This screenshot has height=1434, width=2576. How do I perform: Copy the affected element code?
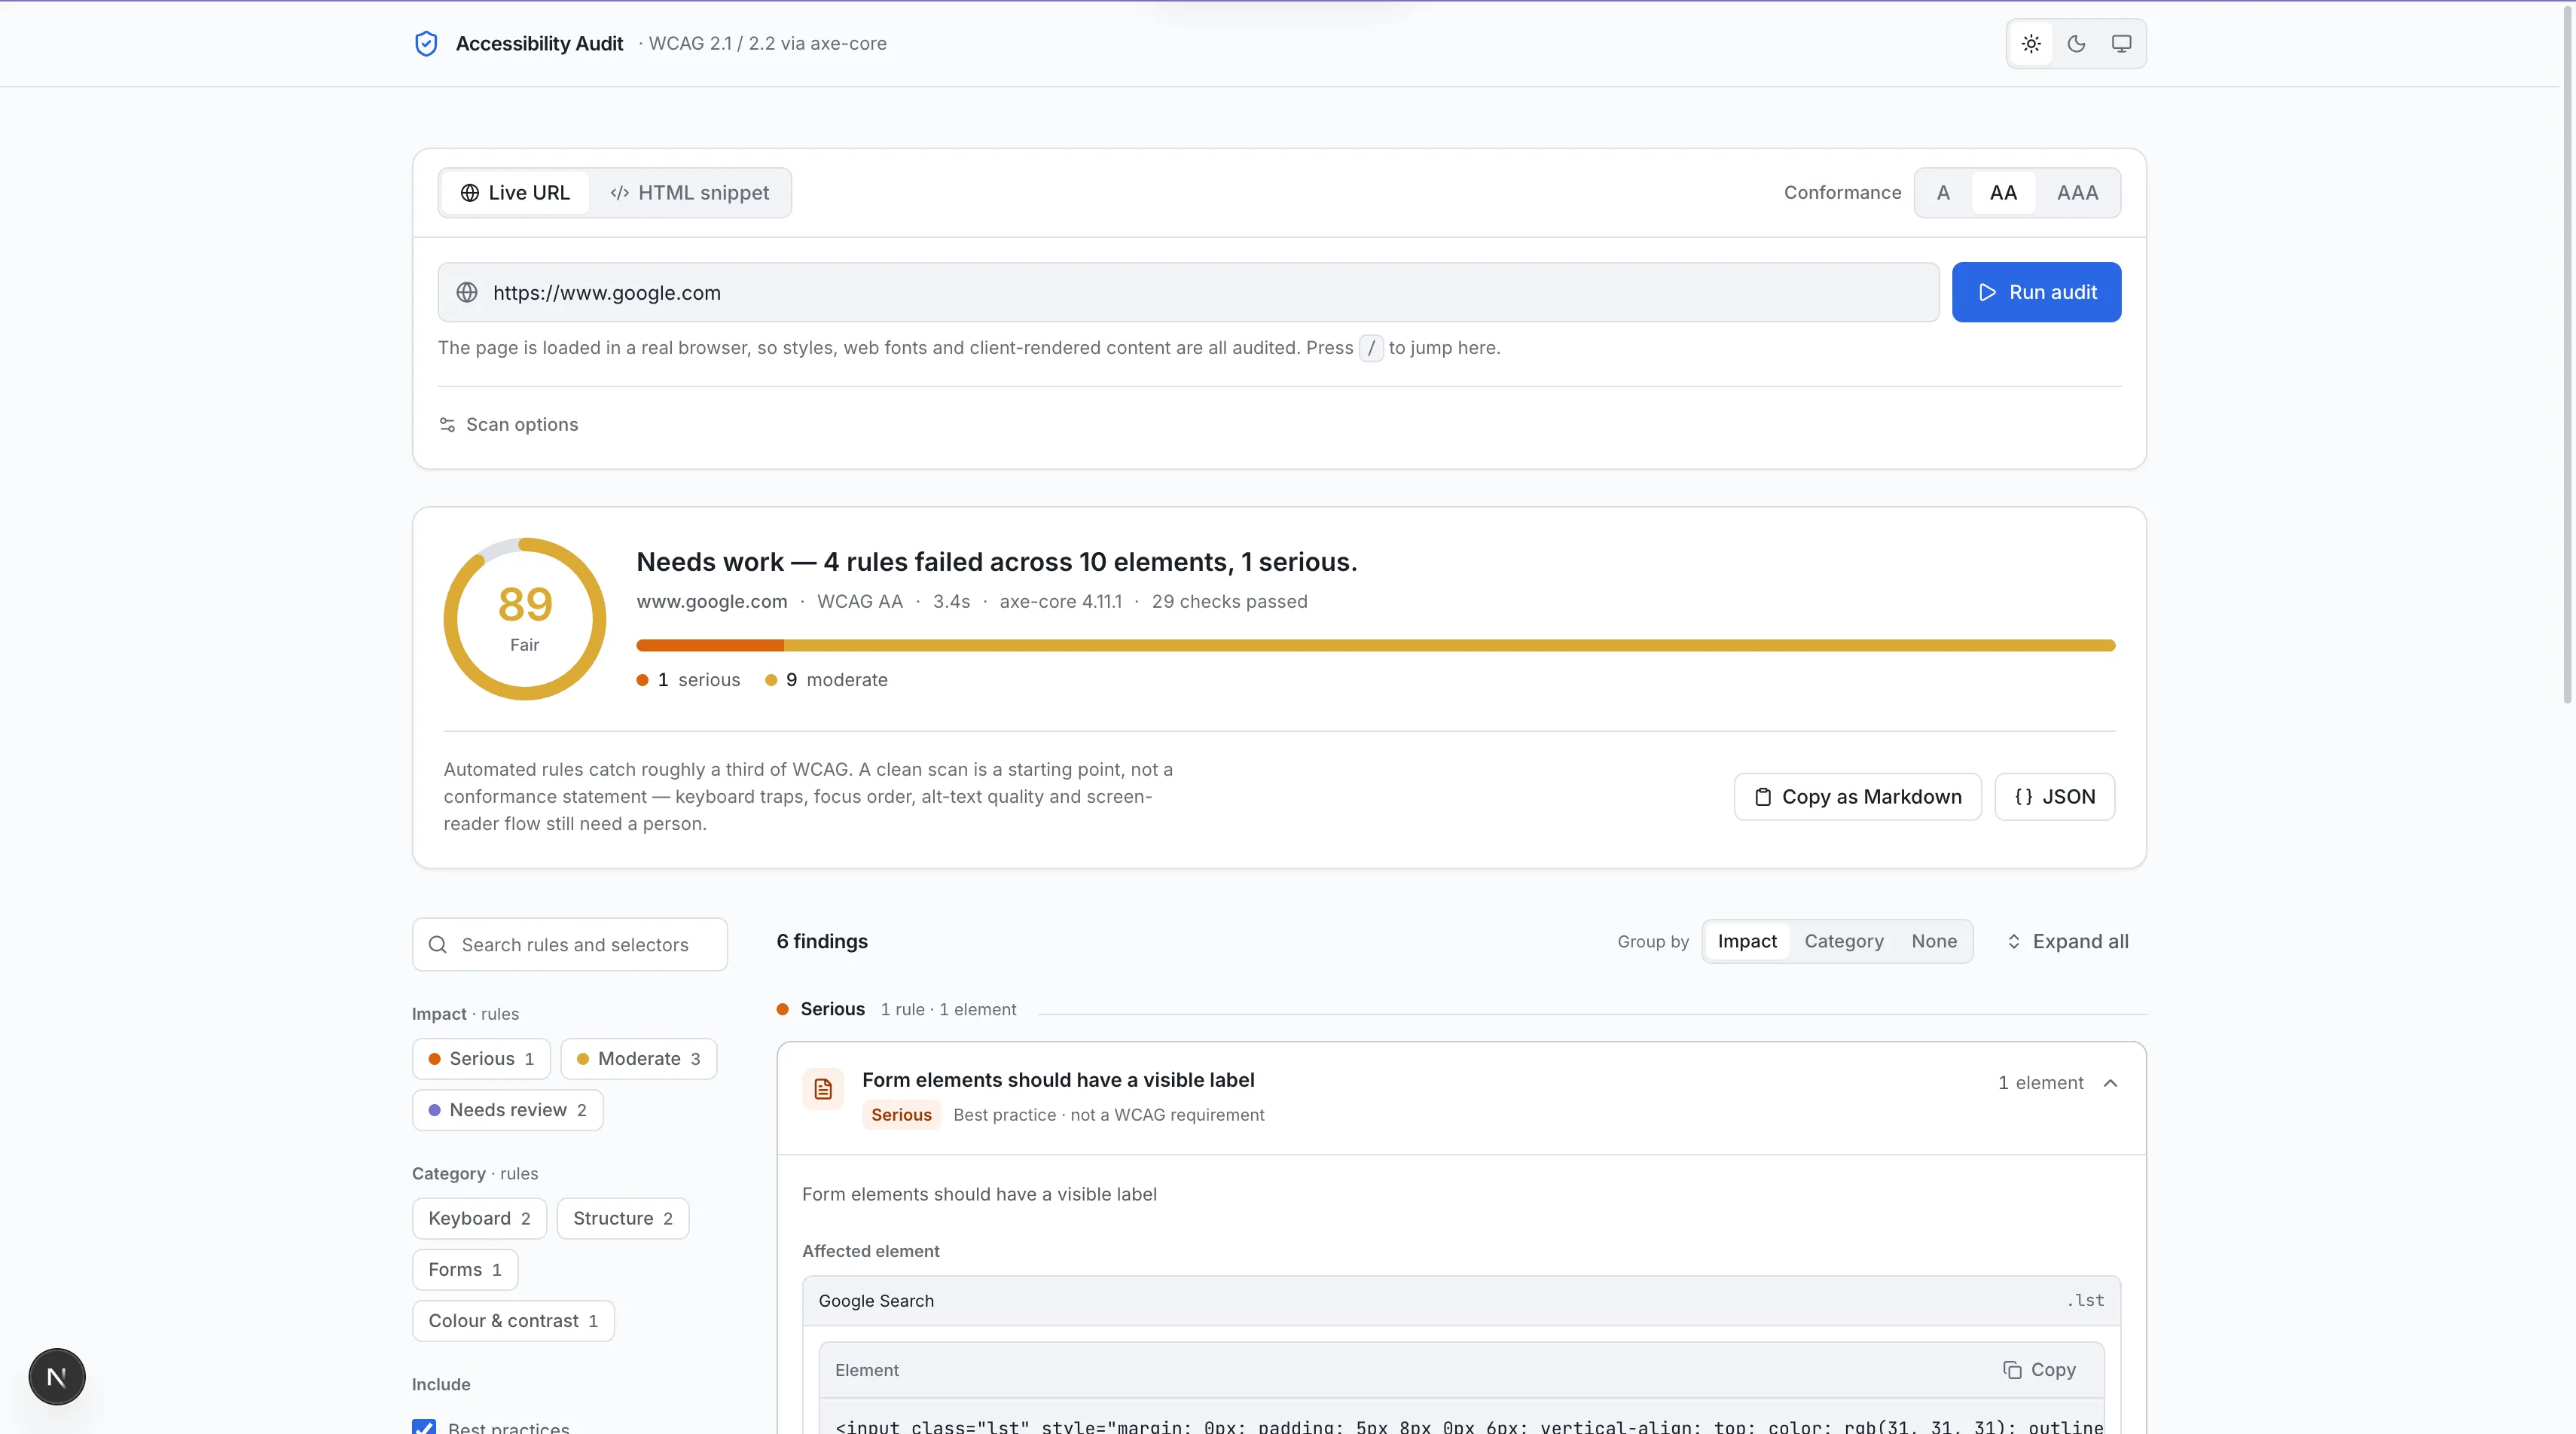coord(2039,1370)
